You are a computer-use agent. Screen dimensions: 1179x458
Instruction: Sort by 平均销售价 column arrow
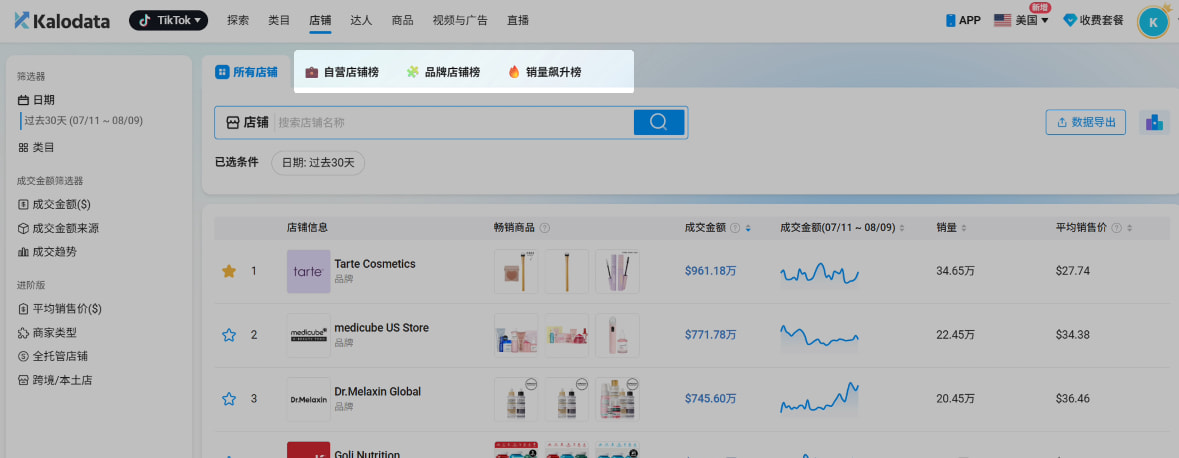[1129, 228]
